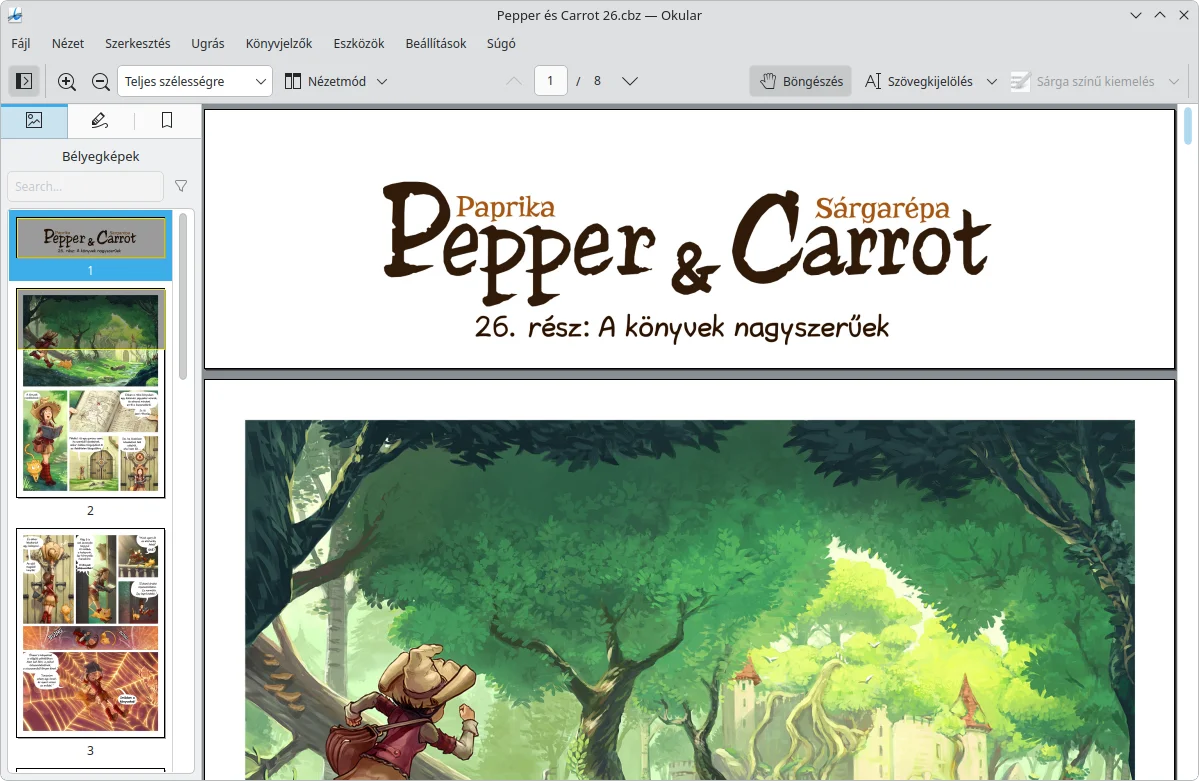Open the Súgó menu

click(501, 44)
